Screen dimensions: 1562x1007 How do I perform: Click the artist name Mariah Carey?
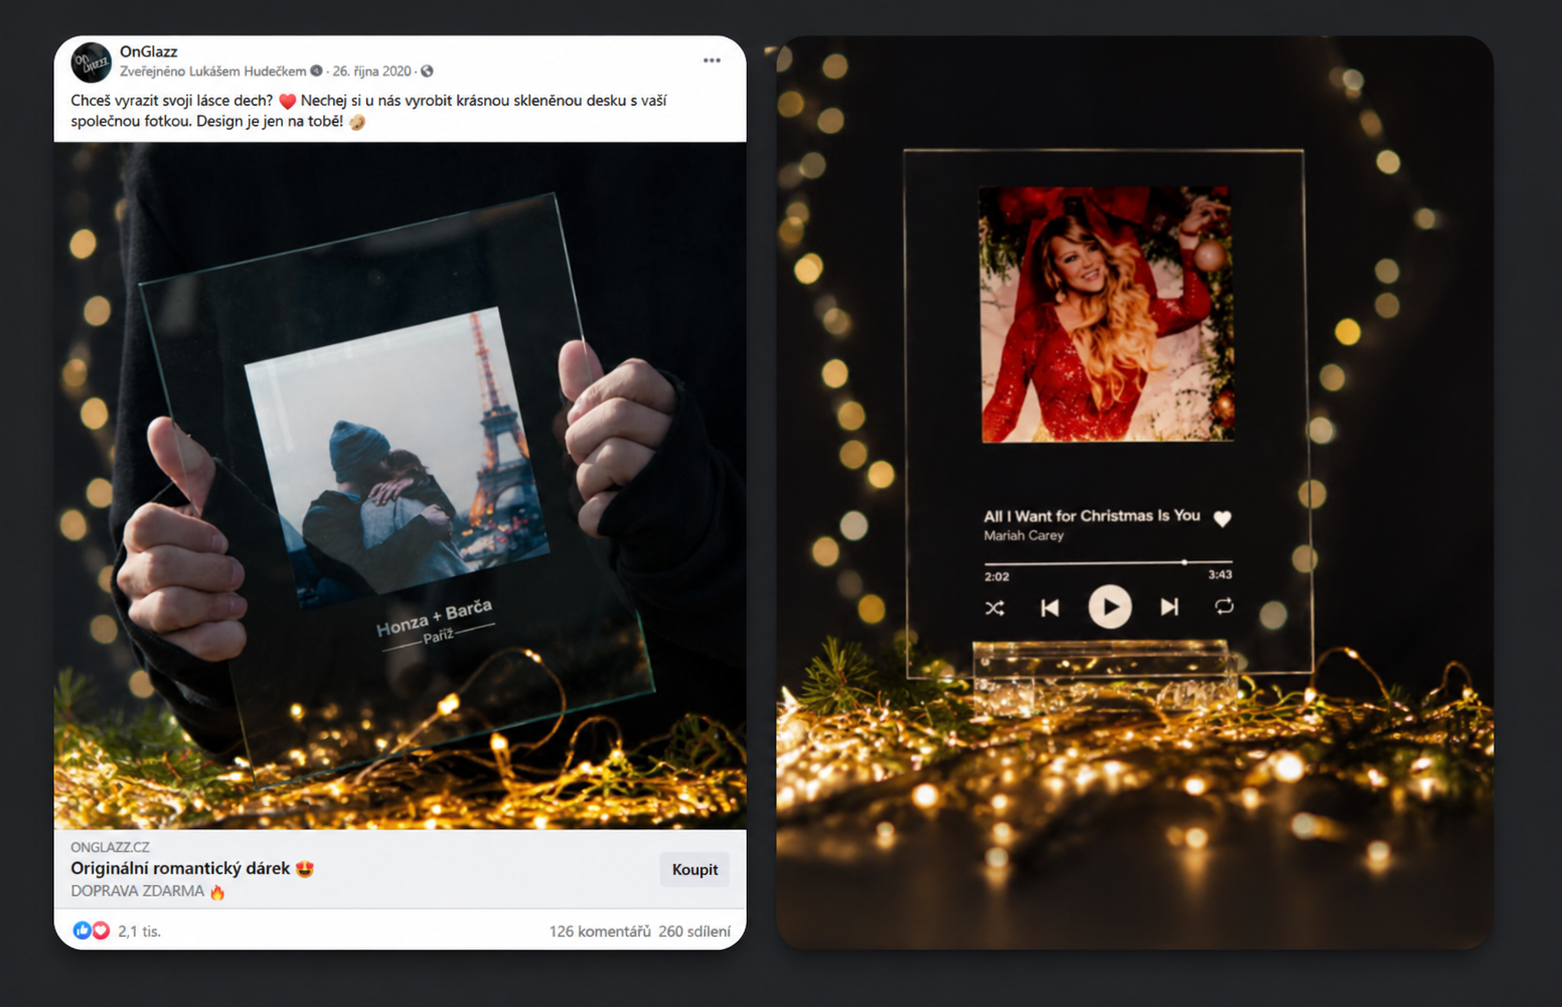click(x=1023, y=536)
